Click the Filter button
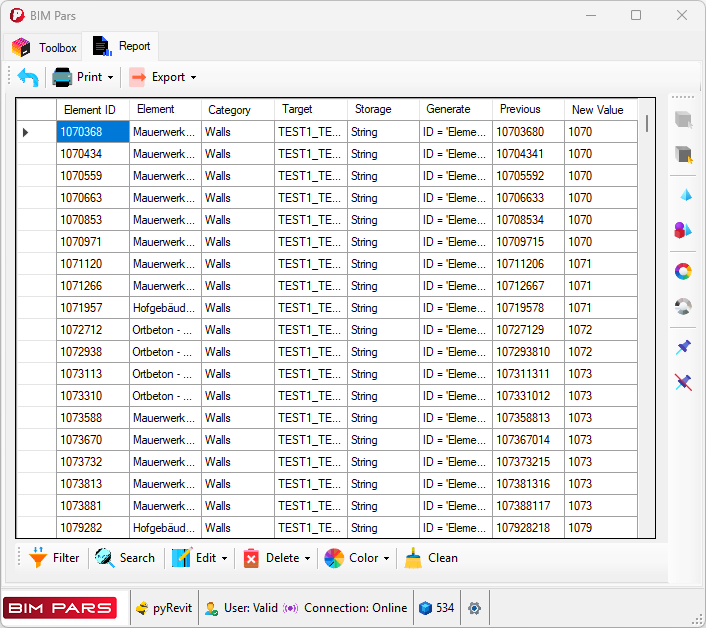The width and height of the screenshot is (706, 628). pos(54,558)
